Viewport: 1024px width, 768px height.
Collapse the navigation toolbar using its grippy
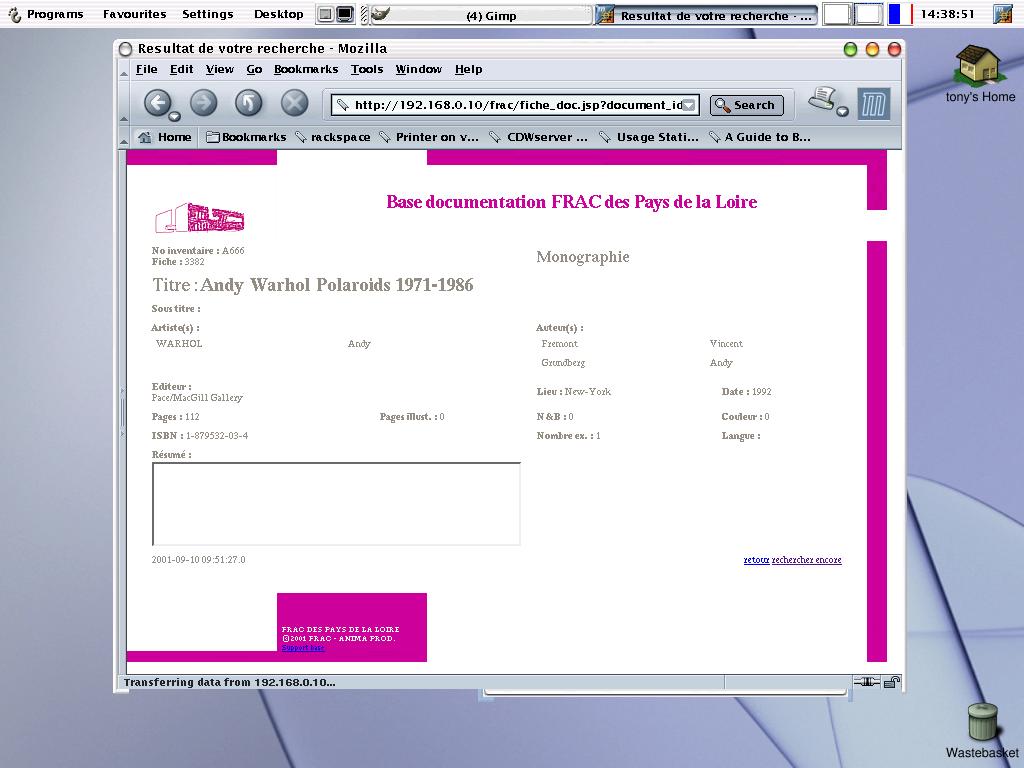[x=124, y=103]
